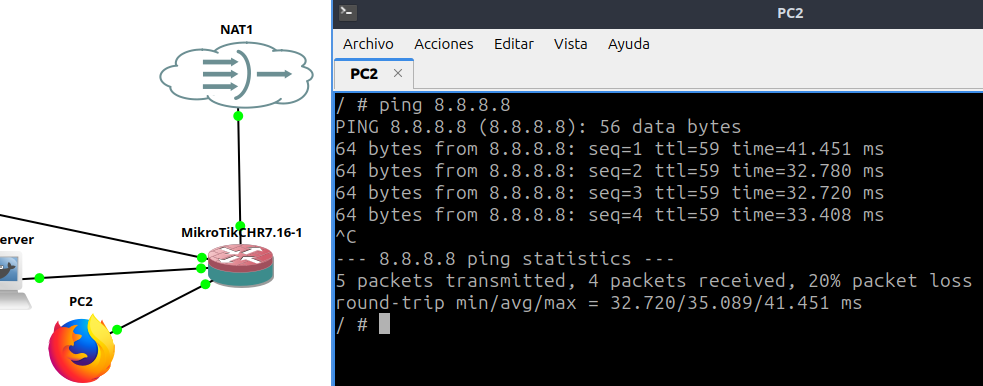This screenshot has height=386, width=983.
Task: Click the green port dot next to server
Action: coord(39,278)
